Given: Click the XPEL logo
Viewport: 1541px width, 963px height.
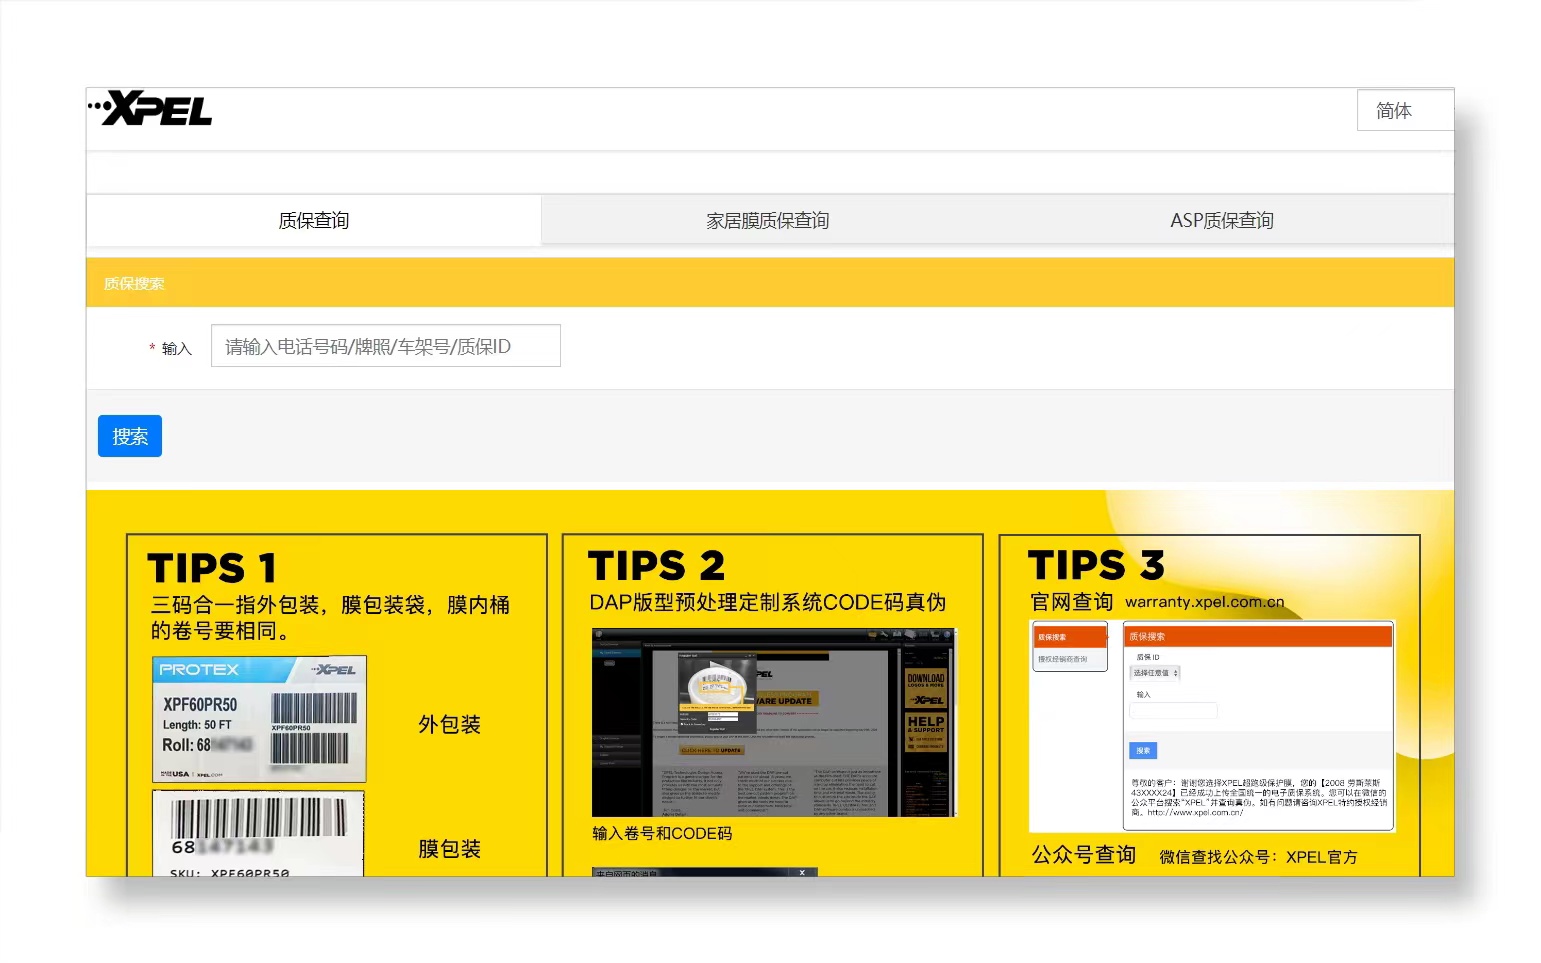Looking at the screenshot, I should point(150,109).
